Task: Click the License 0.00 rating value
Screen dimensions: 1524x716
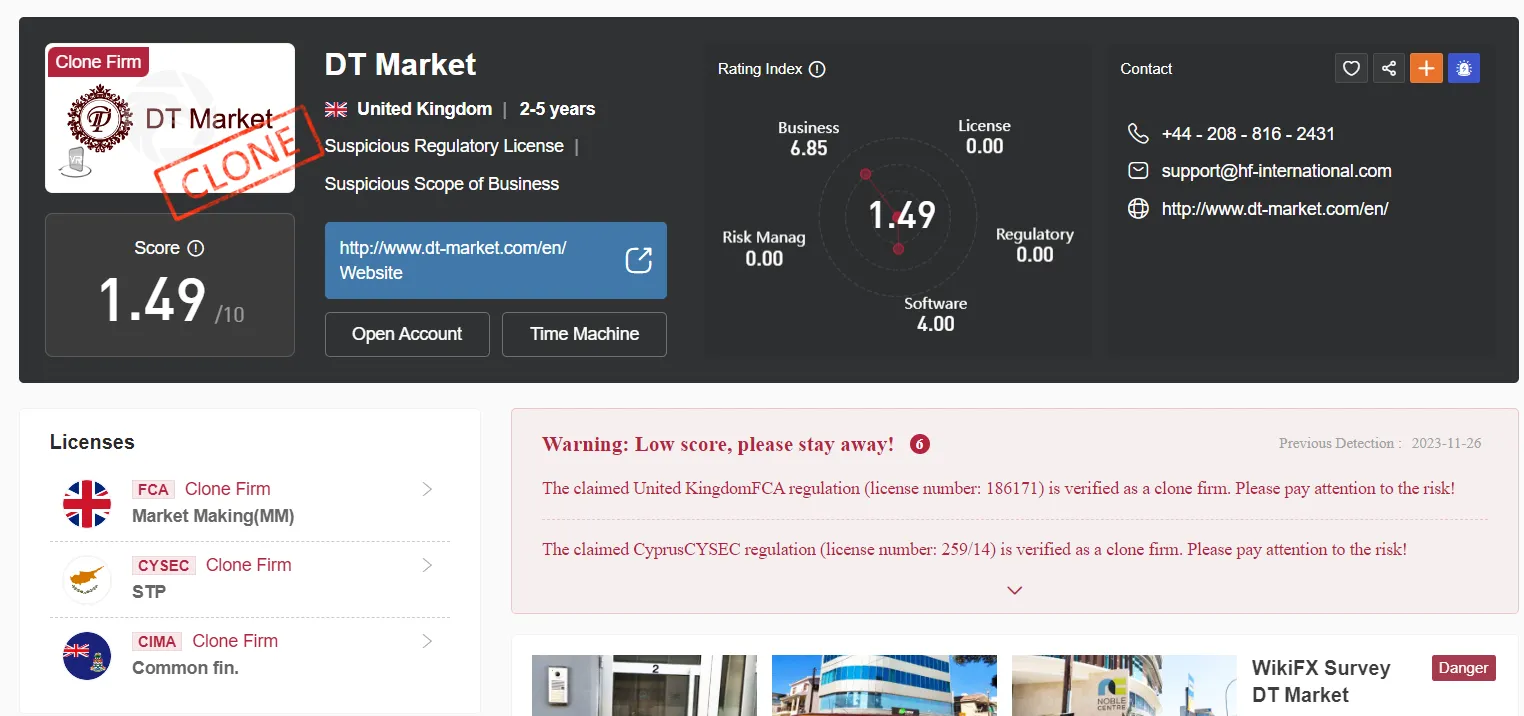Action: [x=984, y=136]
